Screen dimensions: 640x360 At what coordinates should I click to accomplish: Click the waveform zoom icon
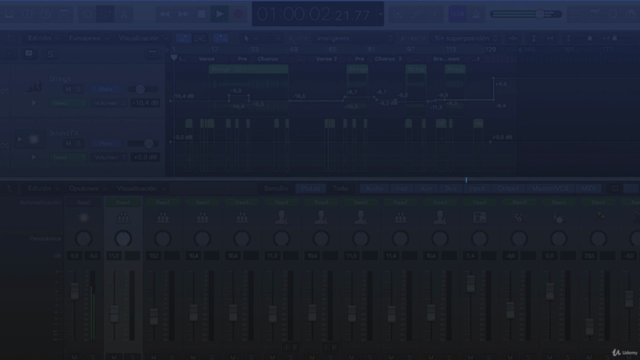pos(513,38)
